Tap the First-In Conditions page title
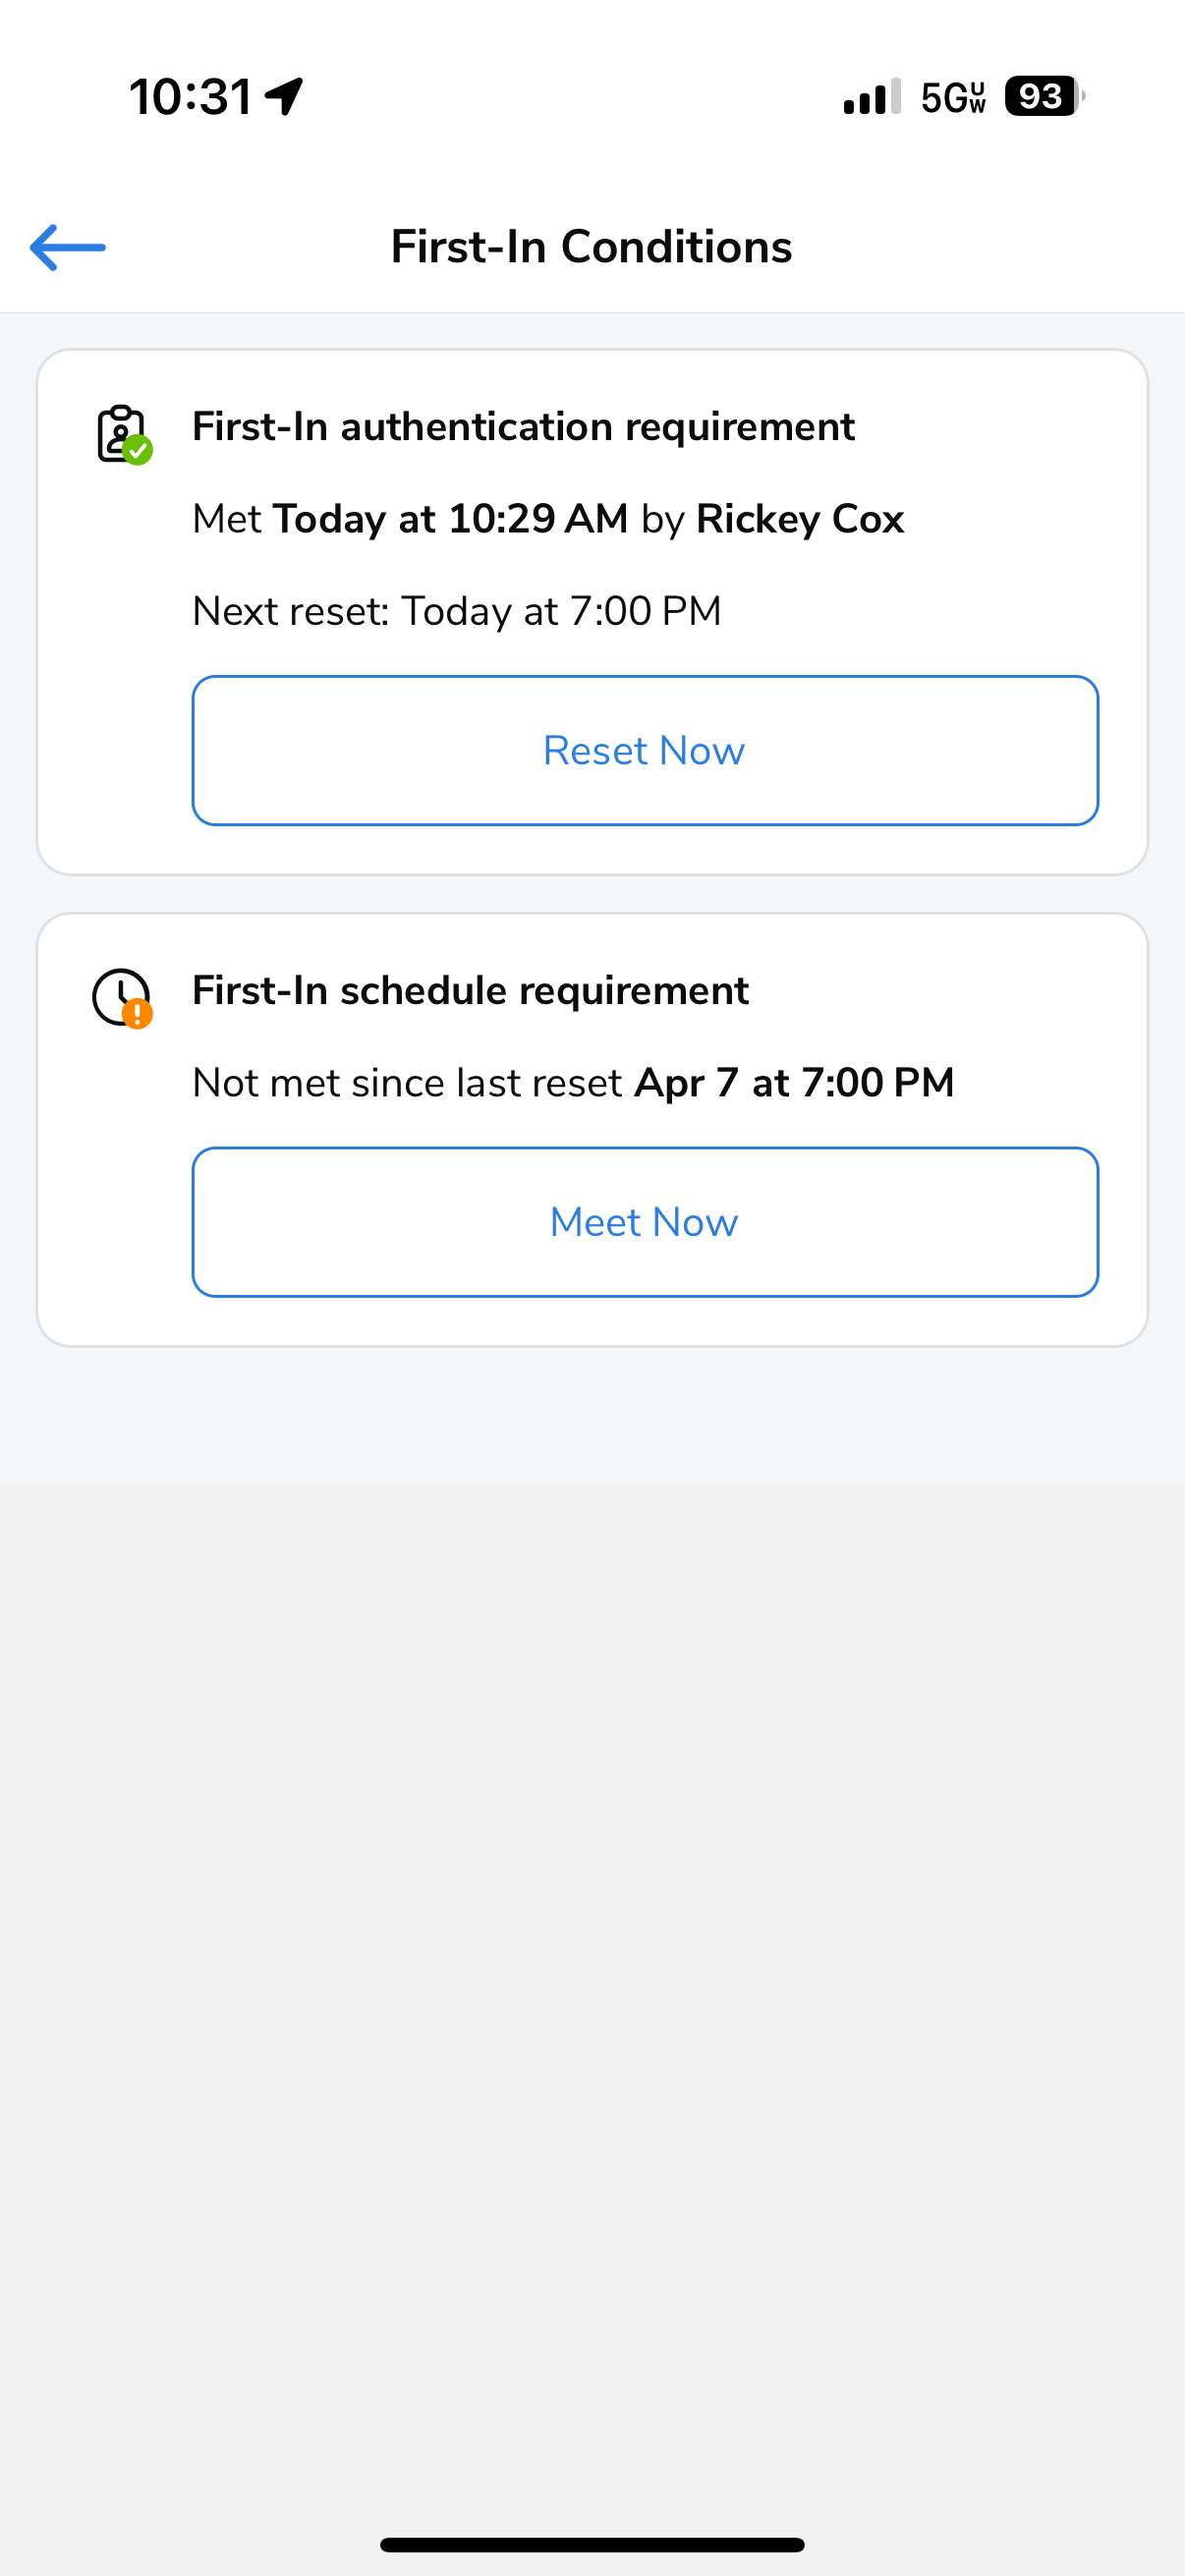This screenshot has width=1185, height=2576. pos(592,247)
